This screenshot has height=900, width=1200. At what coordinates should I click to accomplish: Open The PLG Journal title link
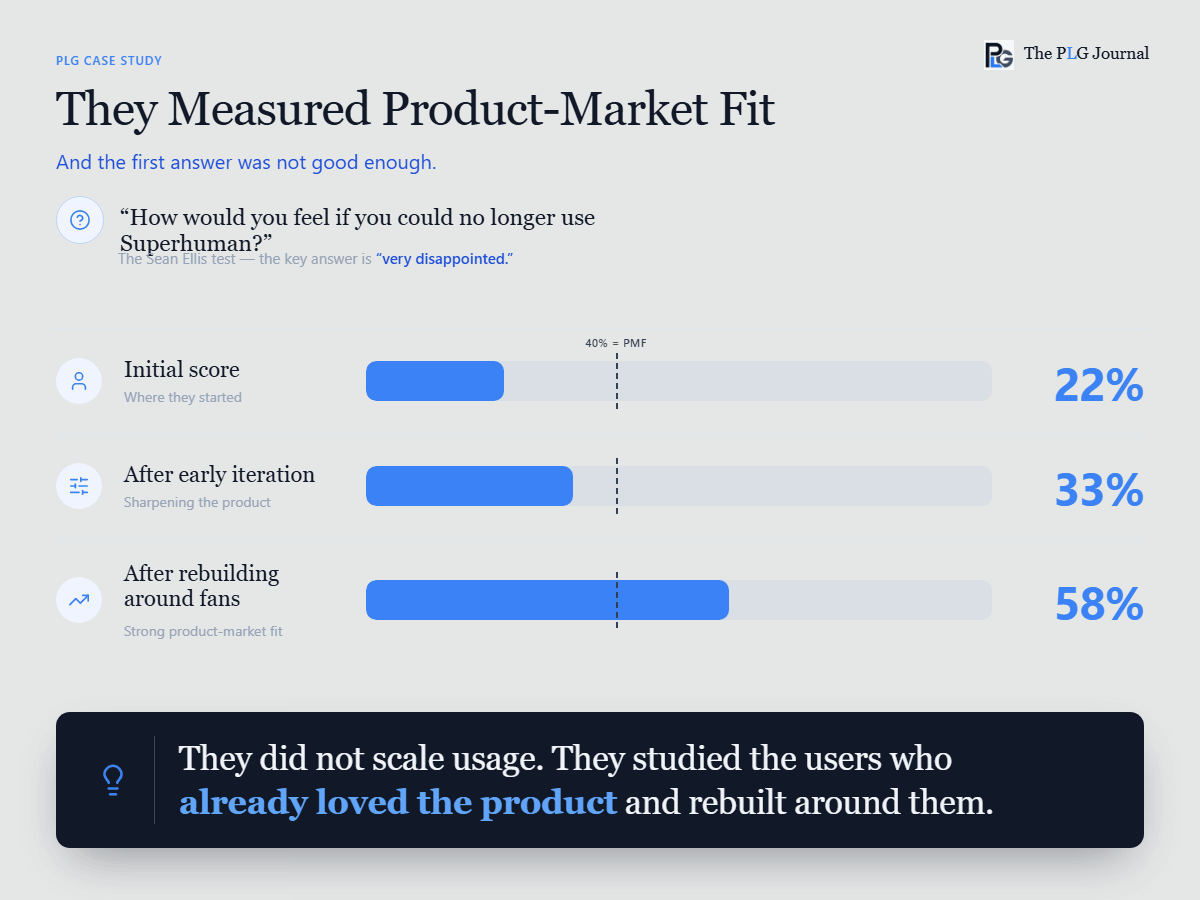[1086, 54]
